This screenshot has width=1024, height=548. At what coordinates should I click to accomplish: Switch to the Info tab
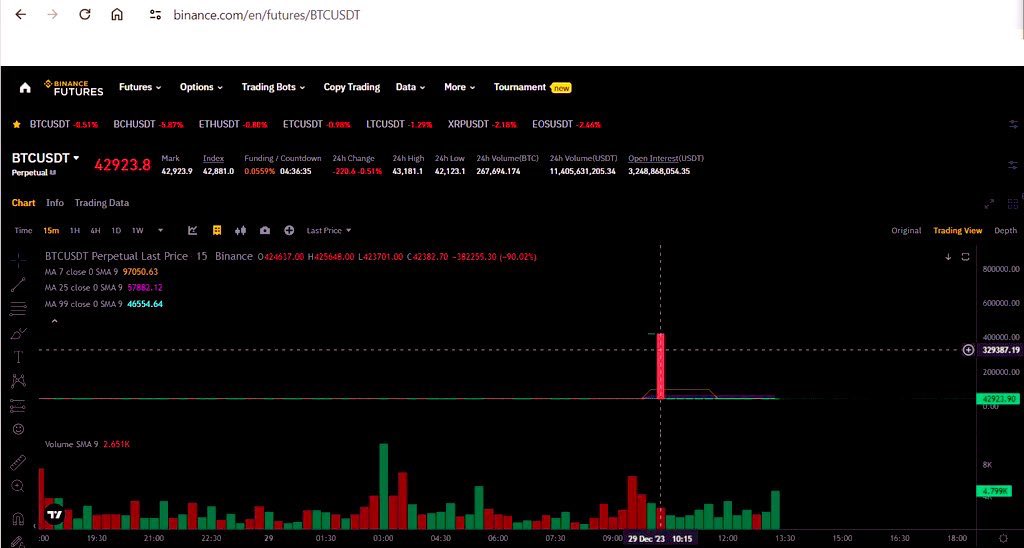click(x=55, y=202)
